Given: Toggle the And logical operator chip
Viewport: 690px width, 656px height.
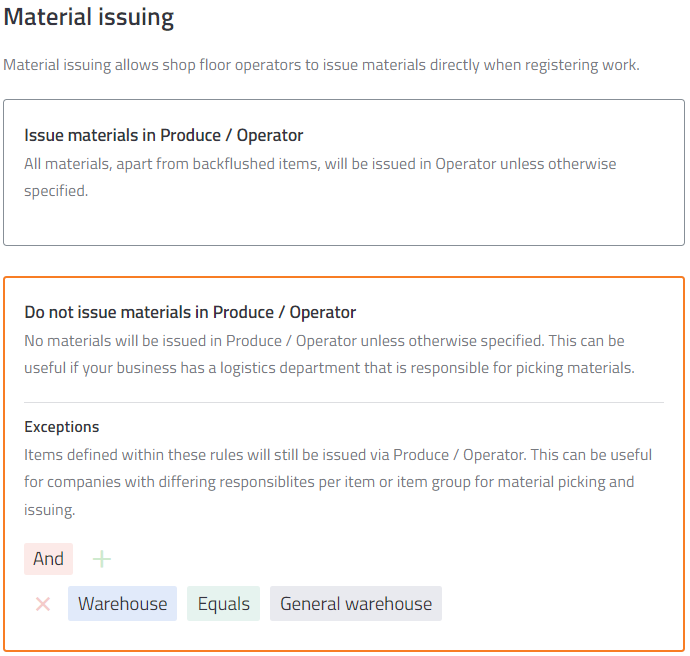Looking at the screenshot, I should click(x=48, y=559).
